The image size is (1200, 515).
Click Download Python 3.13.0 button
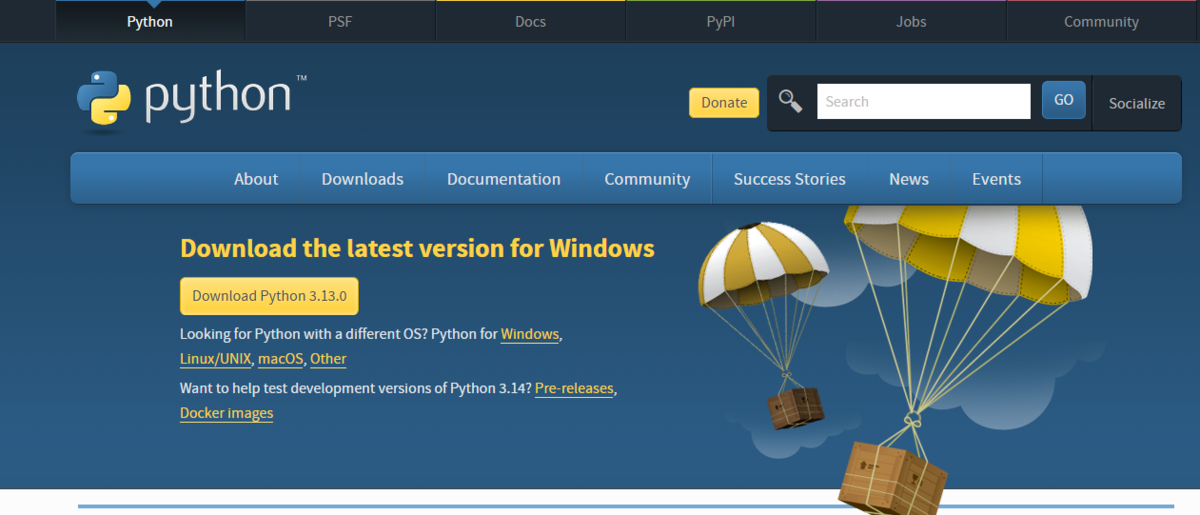pyautogui.click(x=269, y=296)
